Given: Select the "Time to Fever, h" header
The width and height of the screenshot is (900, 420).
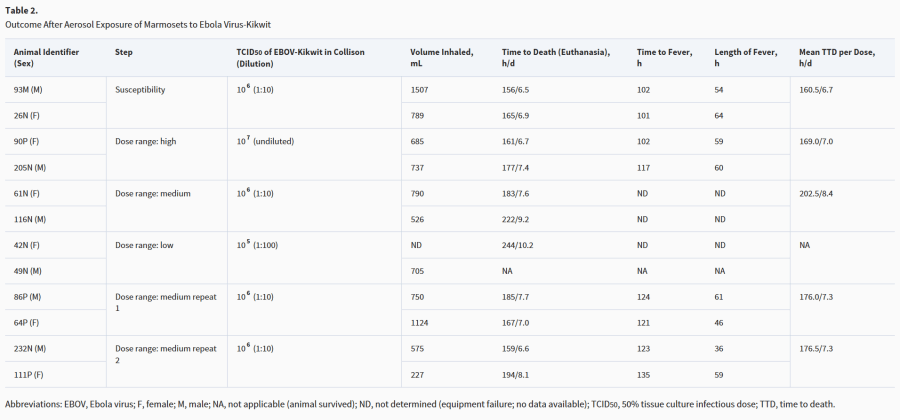Looking at the screenshot, I should pyautogui.click(x=664, y=56).
